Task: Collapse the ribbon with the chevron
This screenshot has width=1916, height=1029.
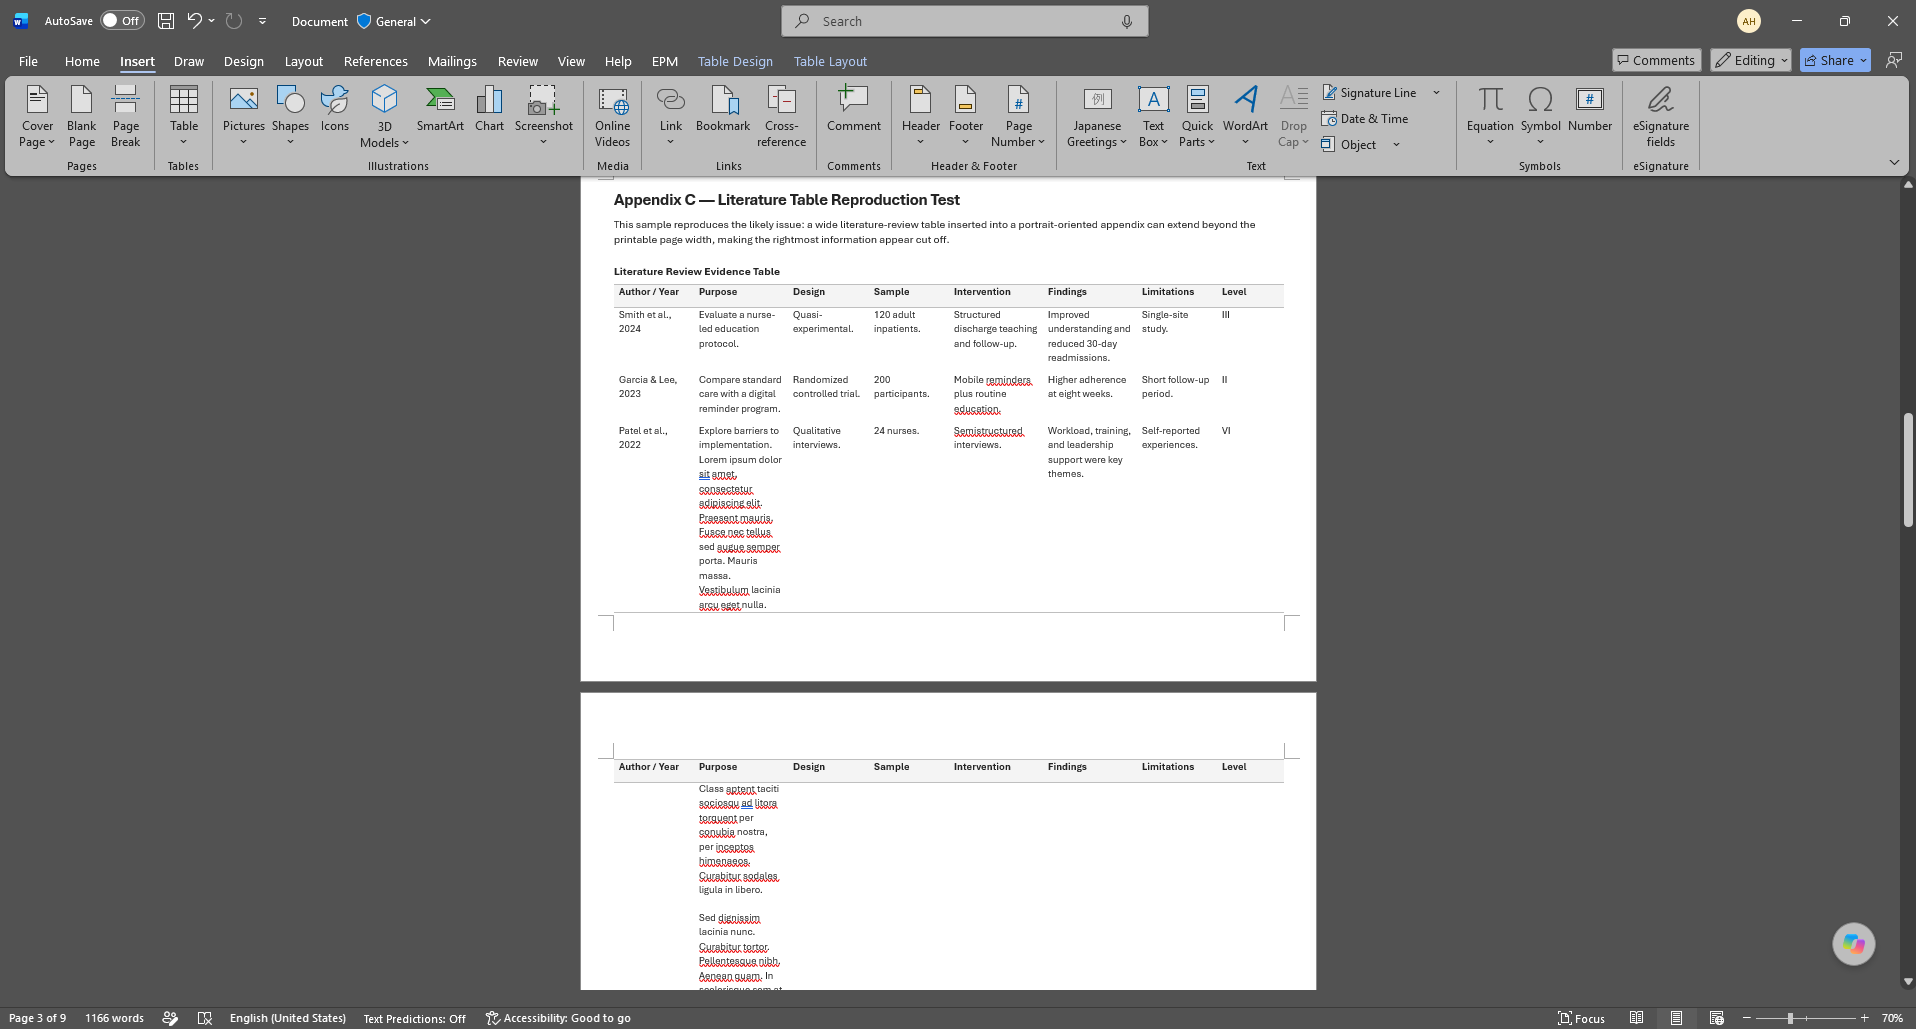Action: tap(1894, 162)
